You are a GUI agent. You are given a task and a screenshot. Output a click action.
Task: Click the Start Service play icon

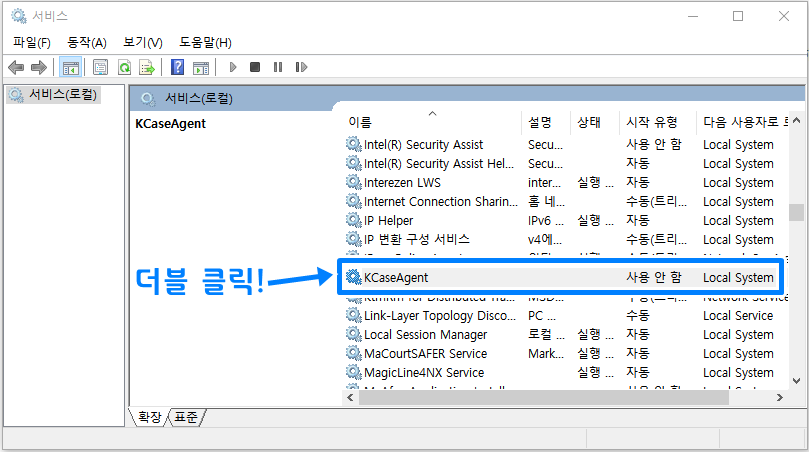coord(233,67)
